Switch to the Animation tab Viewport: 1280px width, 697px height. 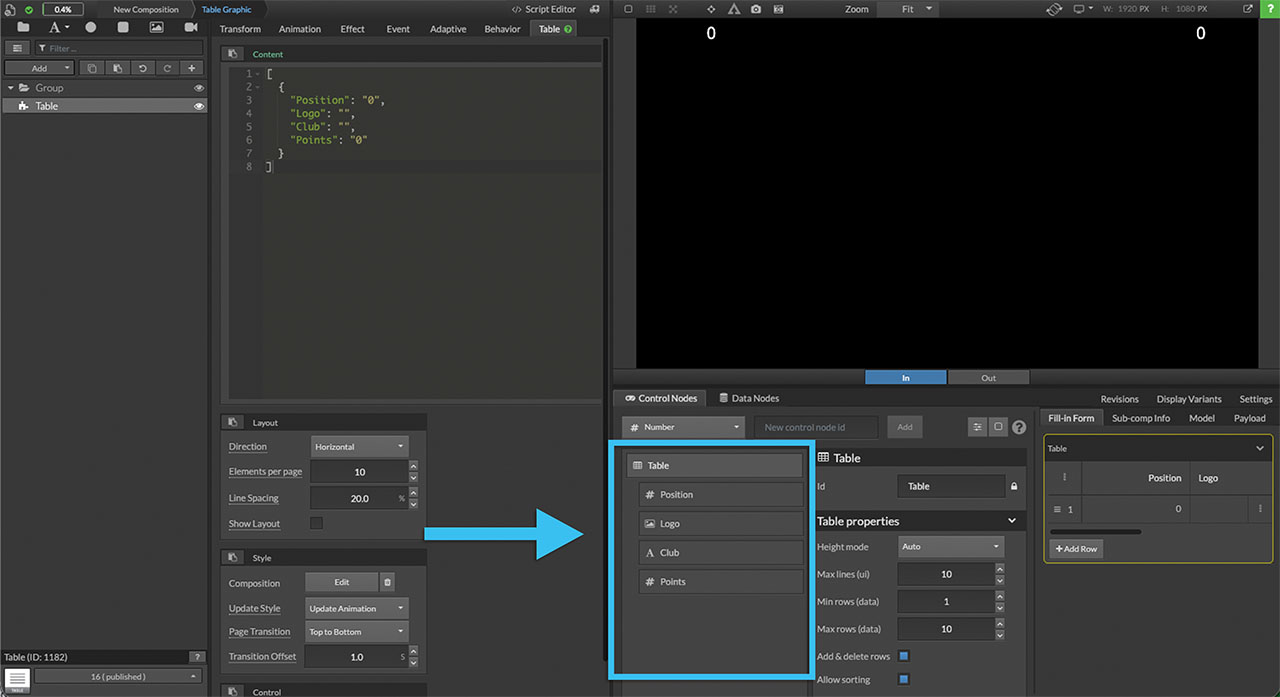pos(300,29)
